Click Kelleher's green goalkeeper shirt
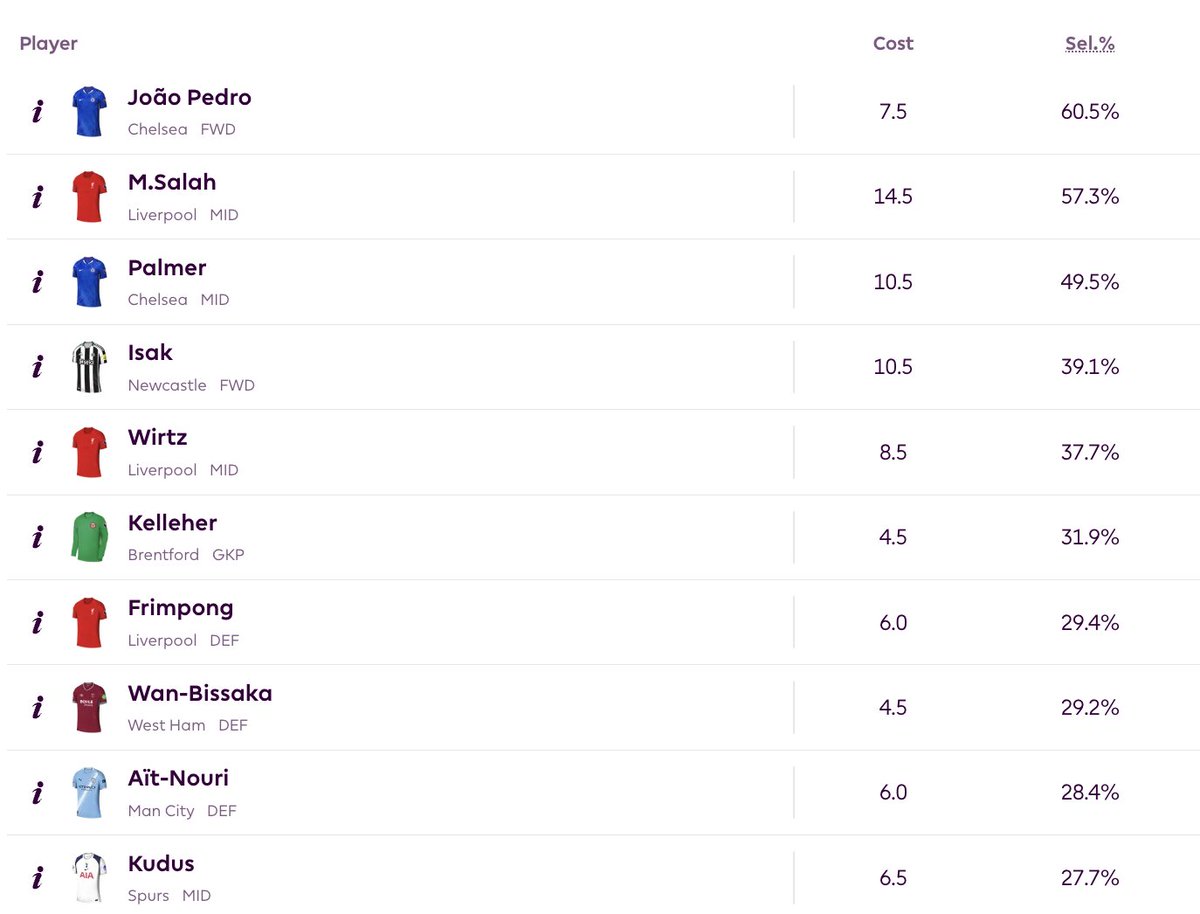The width and height of the screenshot is (1200, 914). click(89, 537)
